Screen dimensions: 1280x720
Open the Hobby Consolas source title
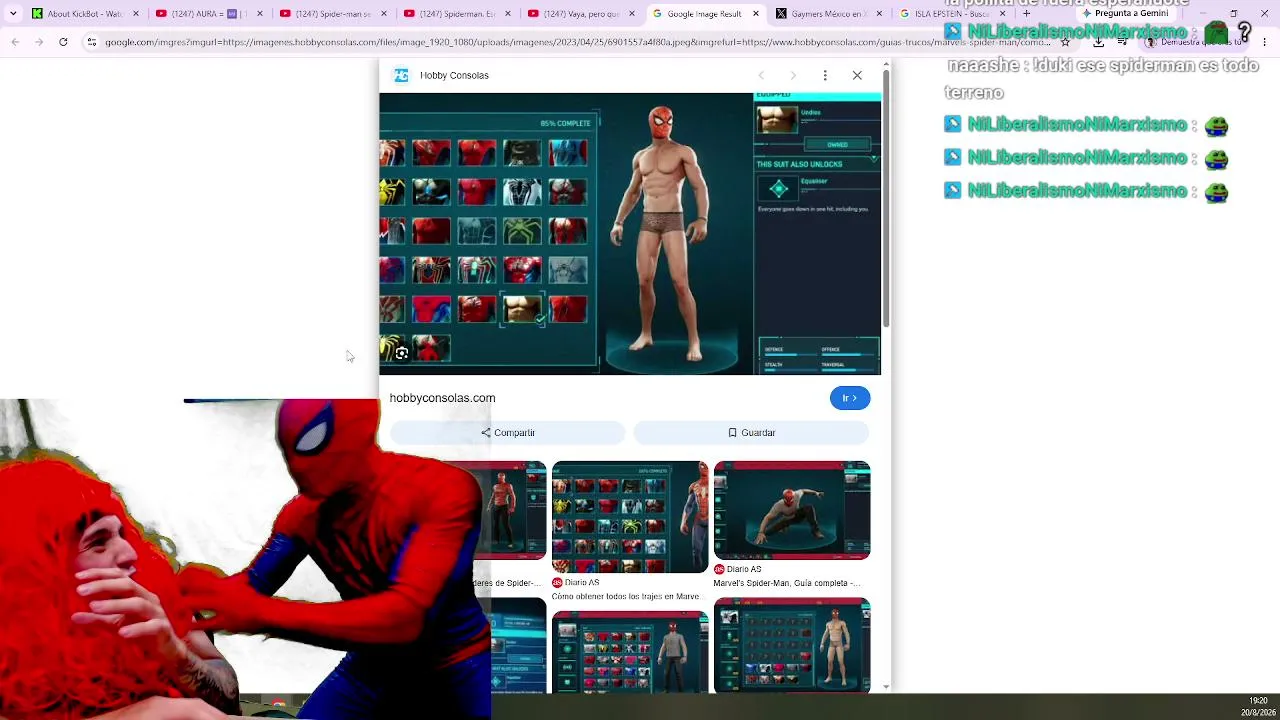(454, 75)
